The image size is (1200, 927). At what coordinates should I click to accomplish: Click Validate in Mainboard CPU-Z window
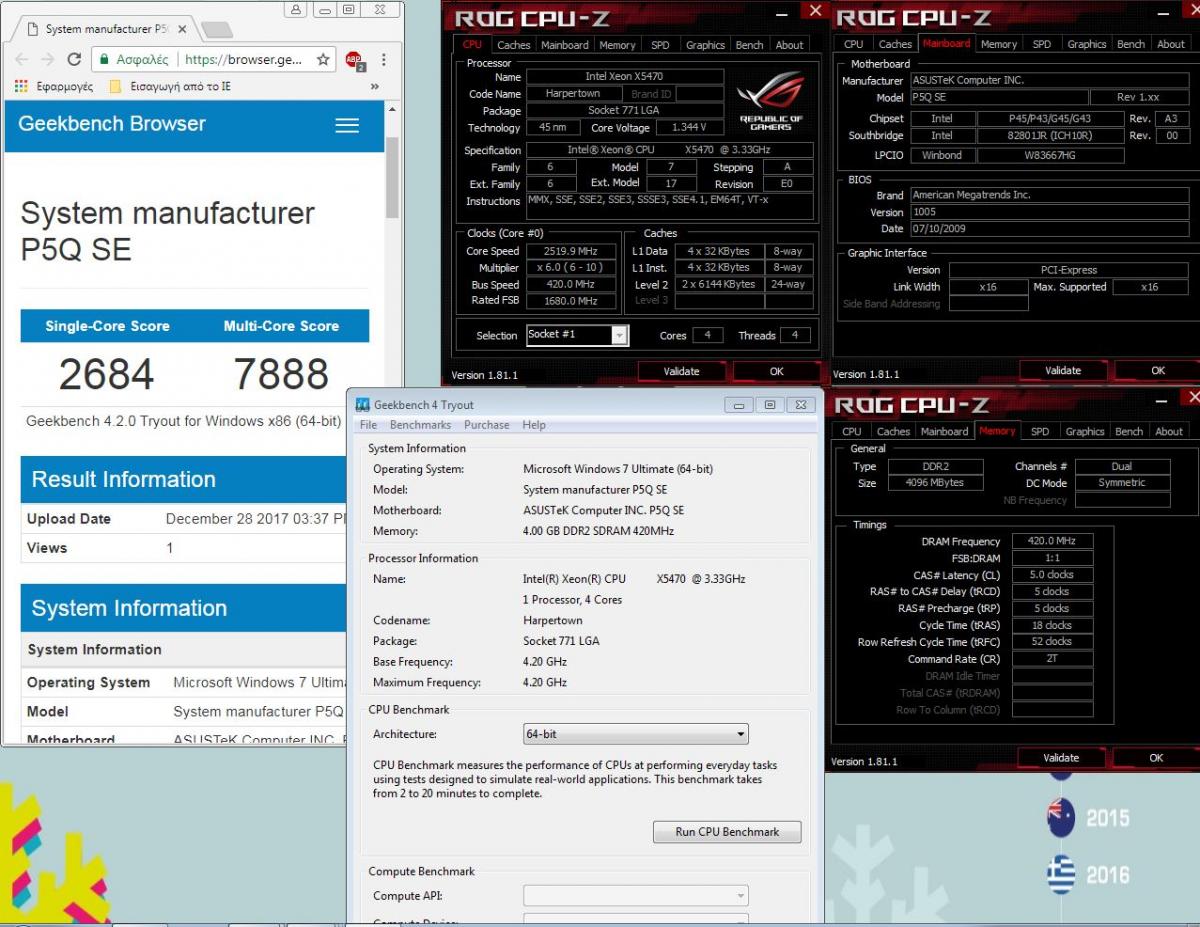(x=1063, y=370)
